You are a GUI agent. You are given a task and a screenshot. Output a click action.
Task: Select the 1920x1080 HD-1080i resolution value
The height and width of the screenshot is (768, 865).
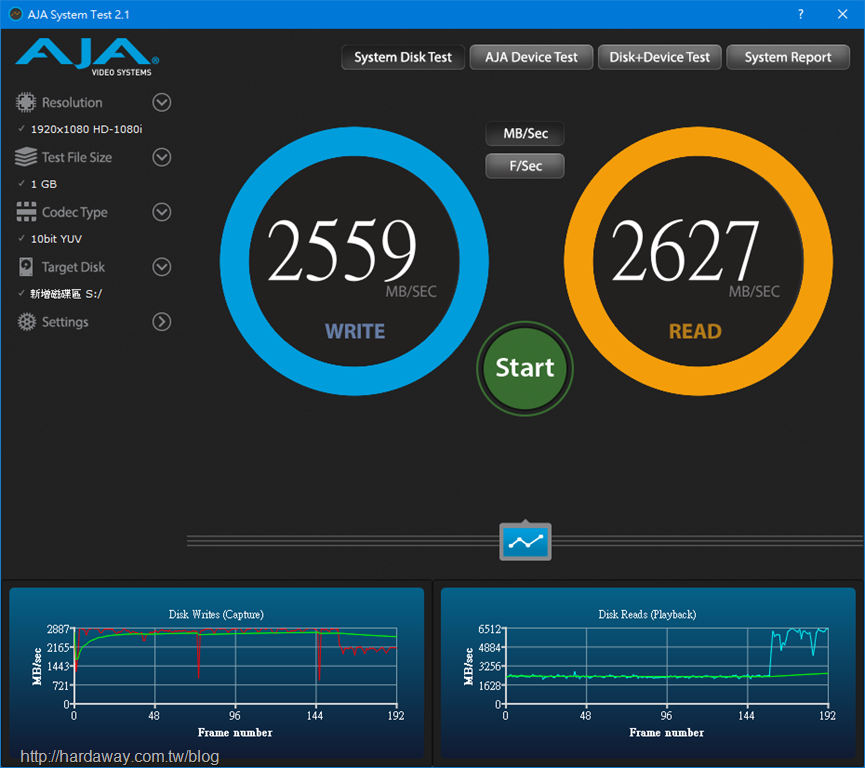coord(87,129)
